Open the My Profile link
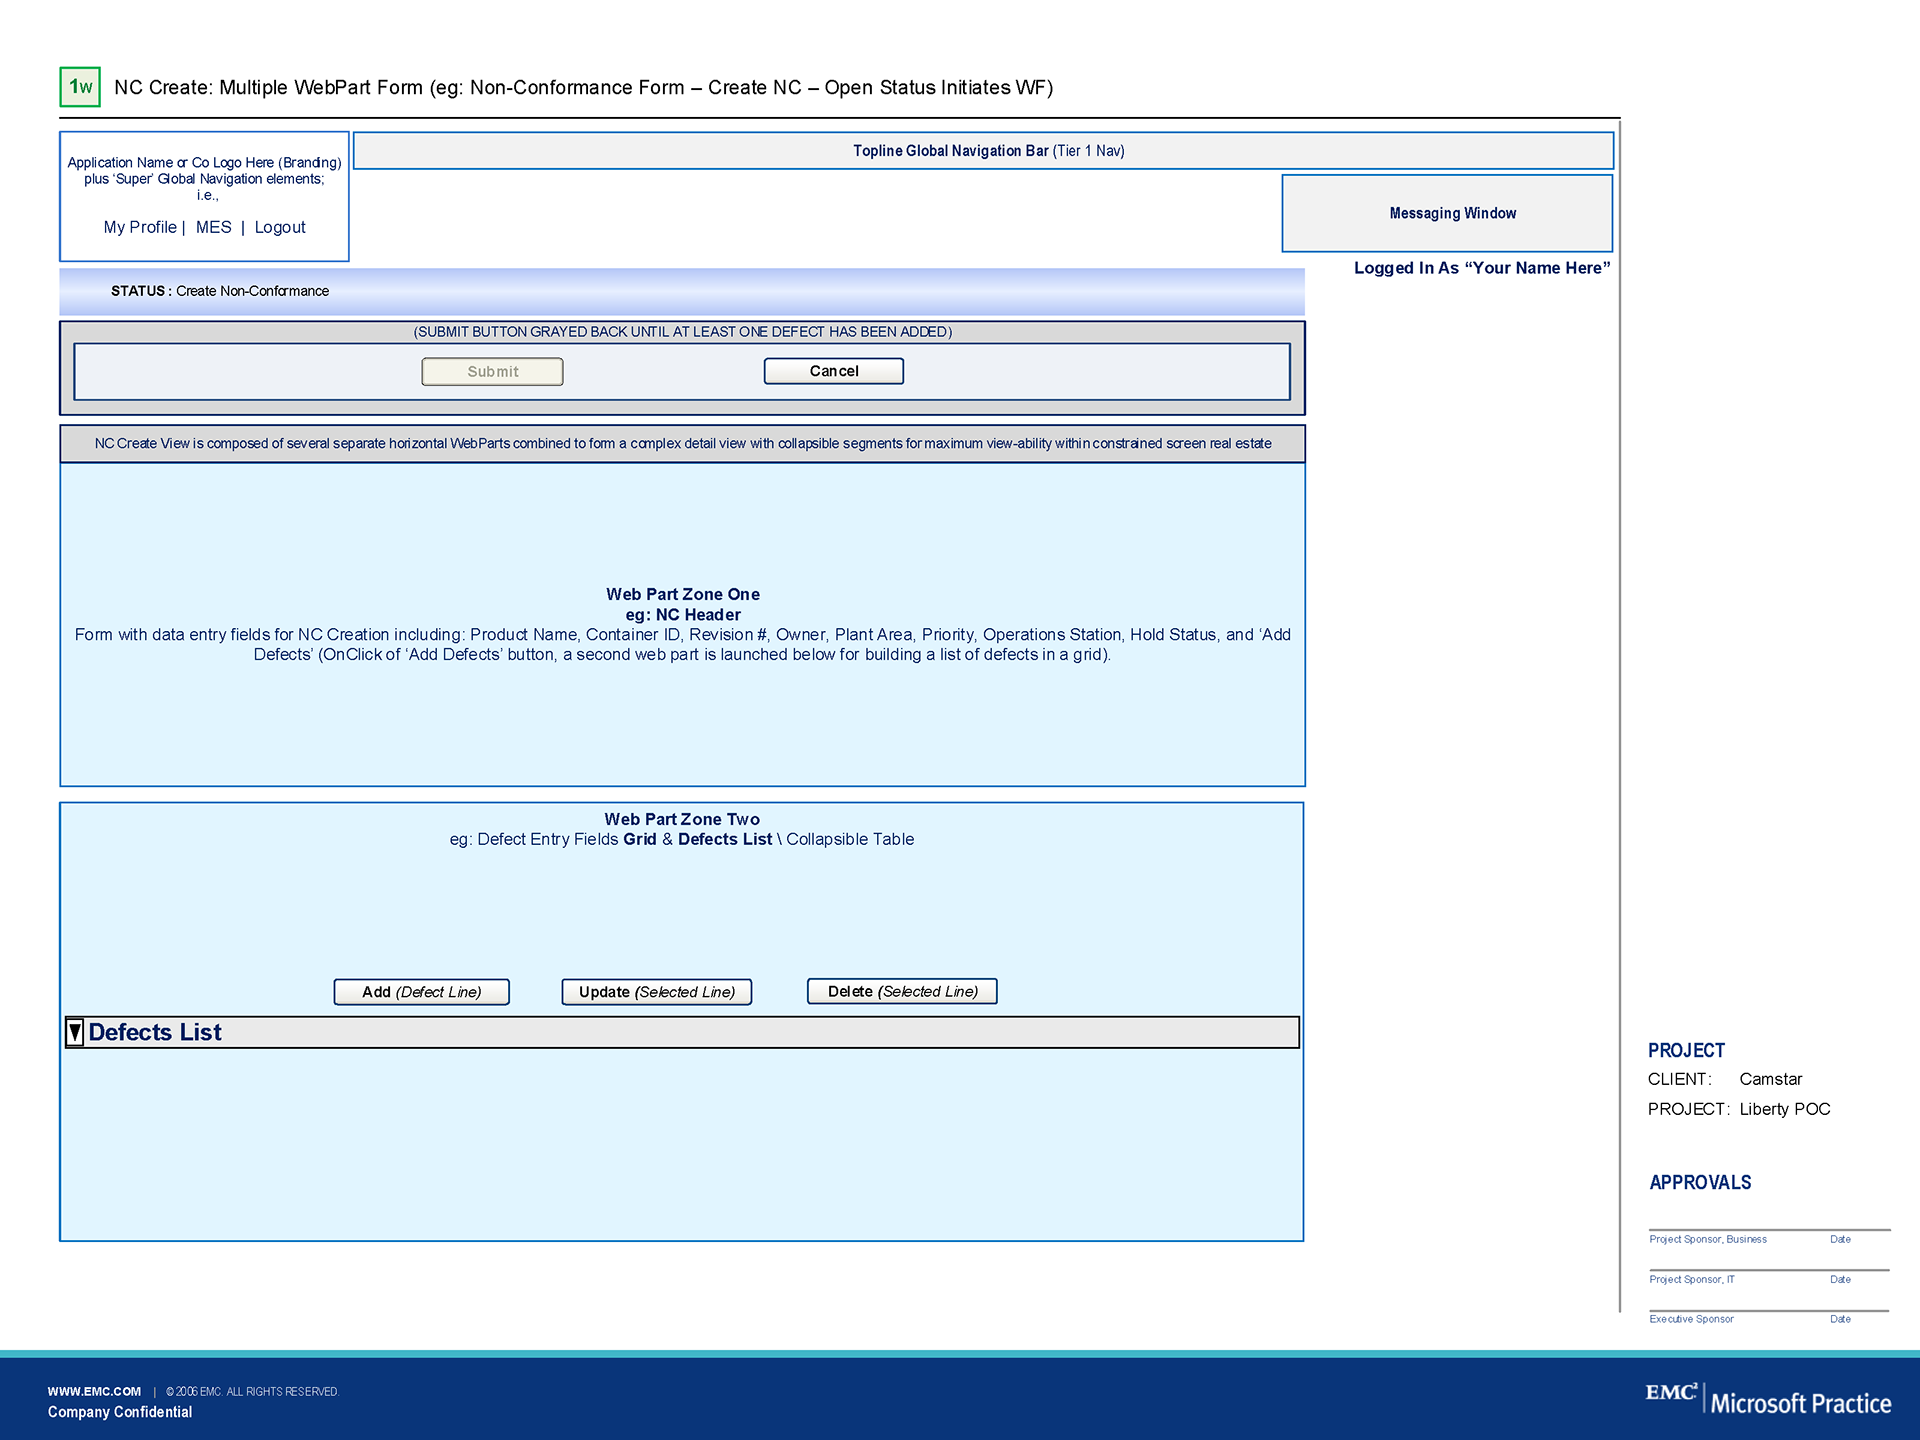Screen dimensions: 1920x1440 [x=140, y=227]
